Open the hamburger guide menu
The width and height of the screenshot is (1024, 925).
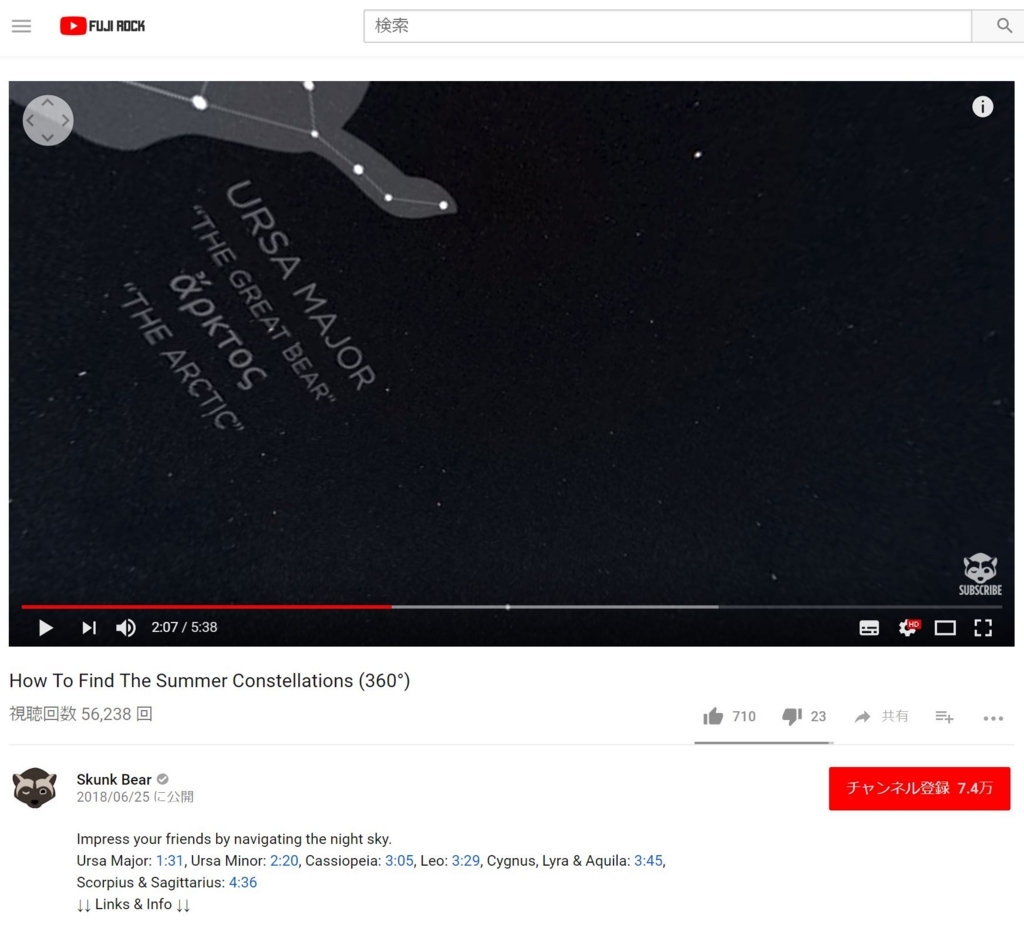[22, 26]
